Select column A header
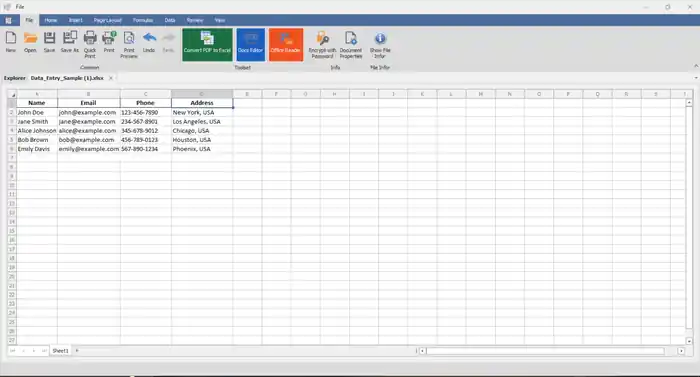 pyautogui.click(x=37, y=94)
